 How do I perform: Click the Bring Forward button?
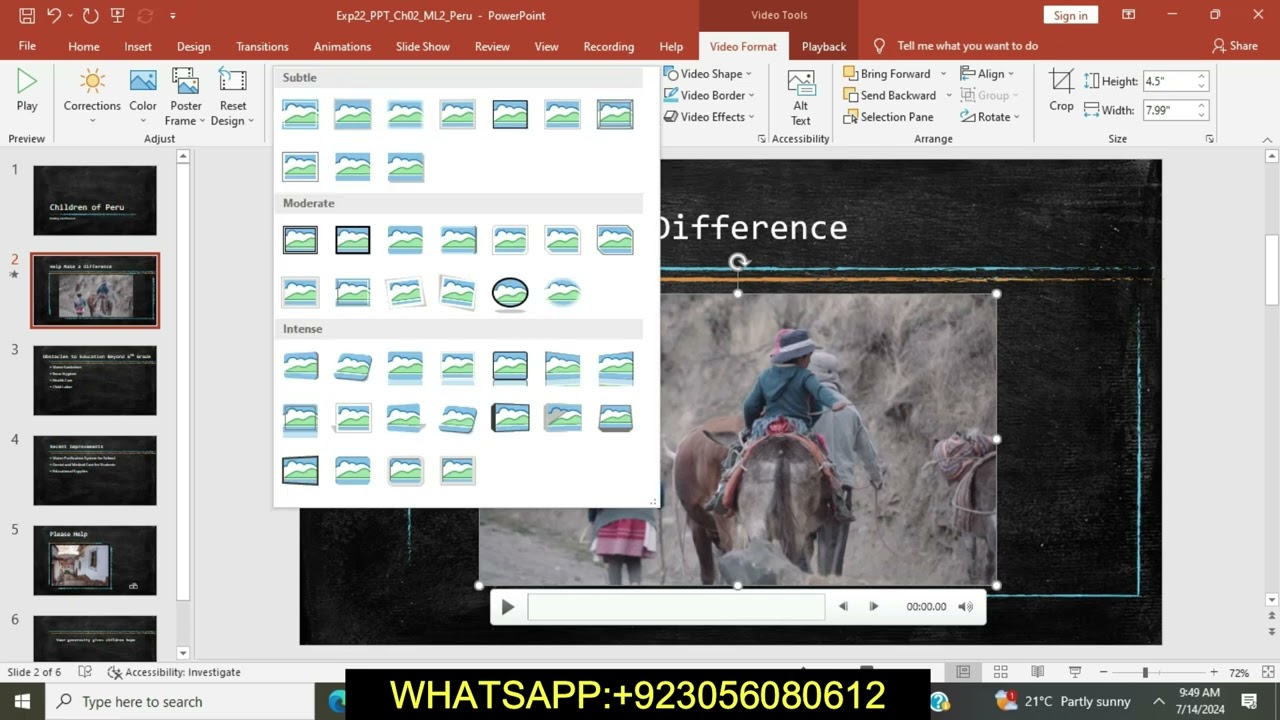tap(887, 74)
